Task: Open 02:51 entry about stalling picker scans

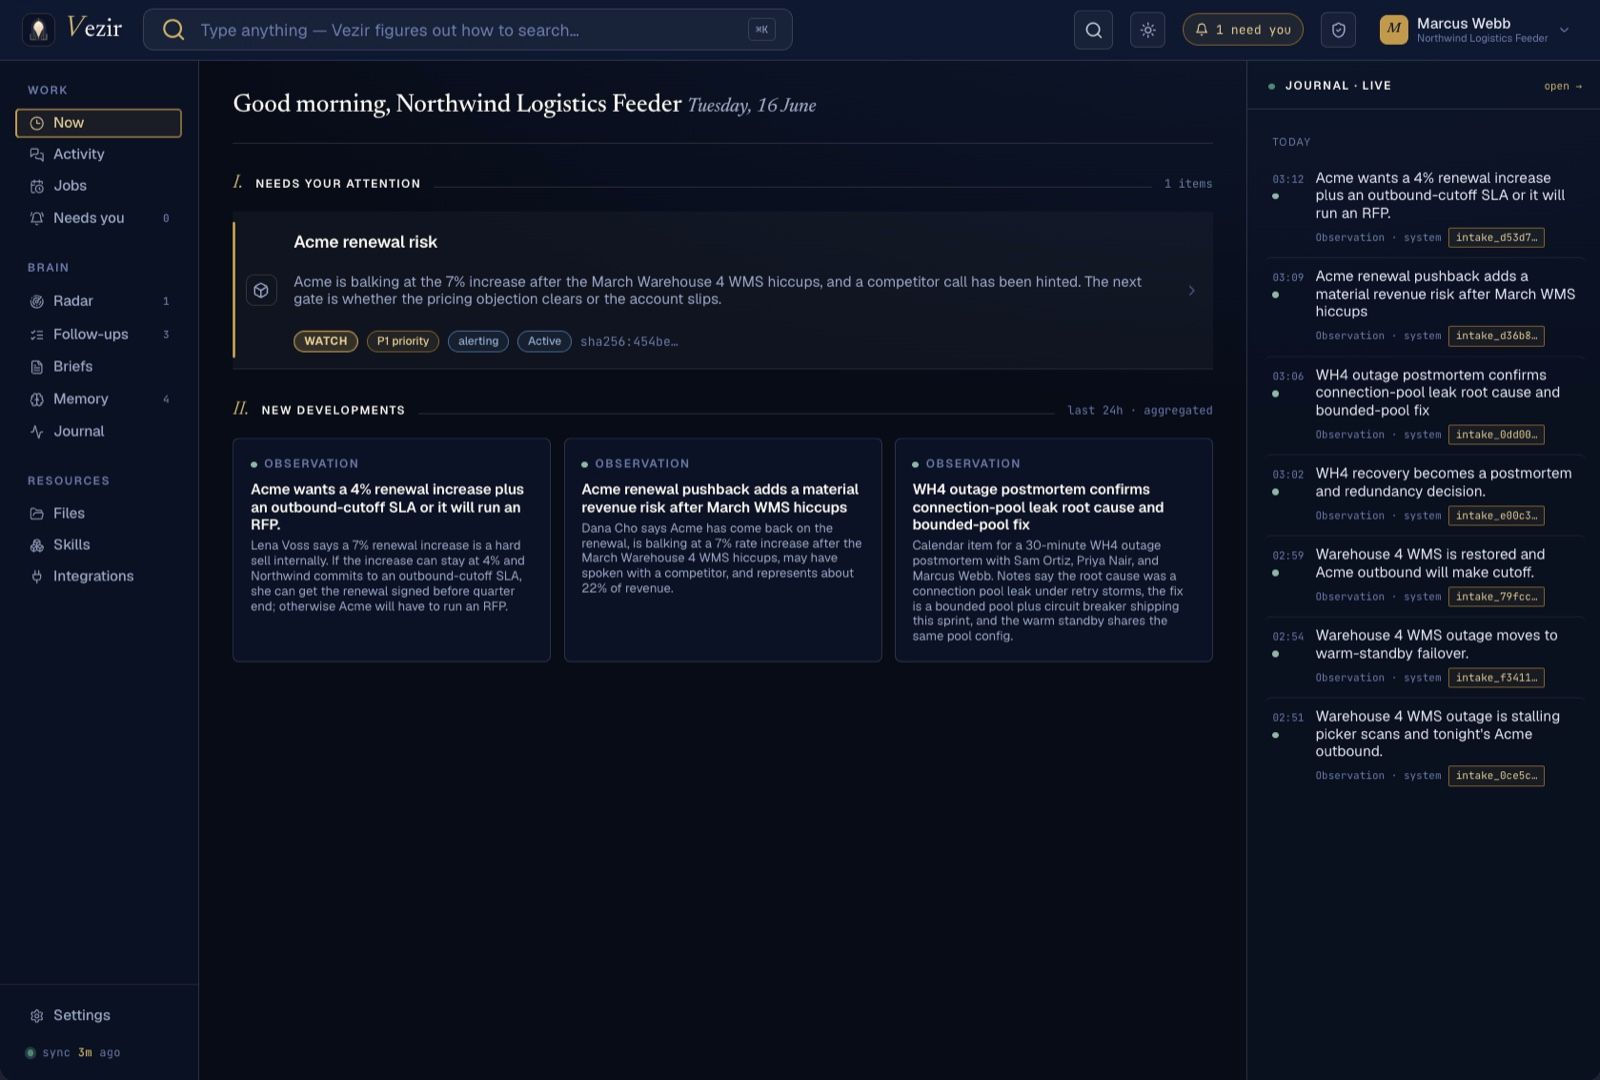Action: click(x=1425, y=745)
